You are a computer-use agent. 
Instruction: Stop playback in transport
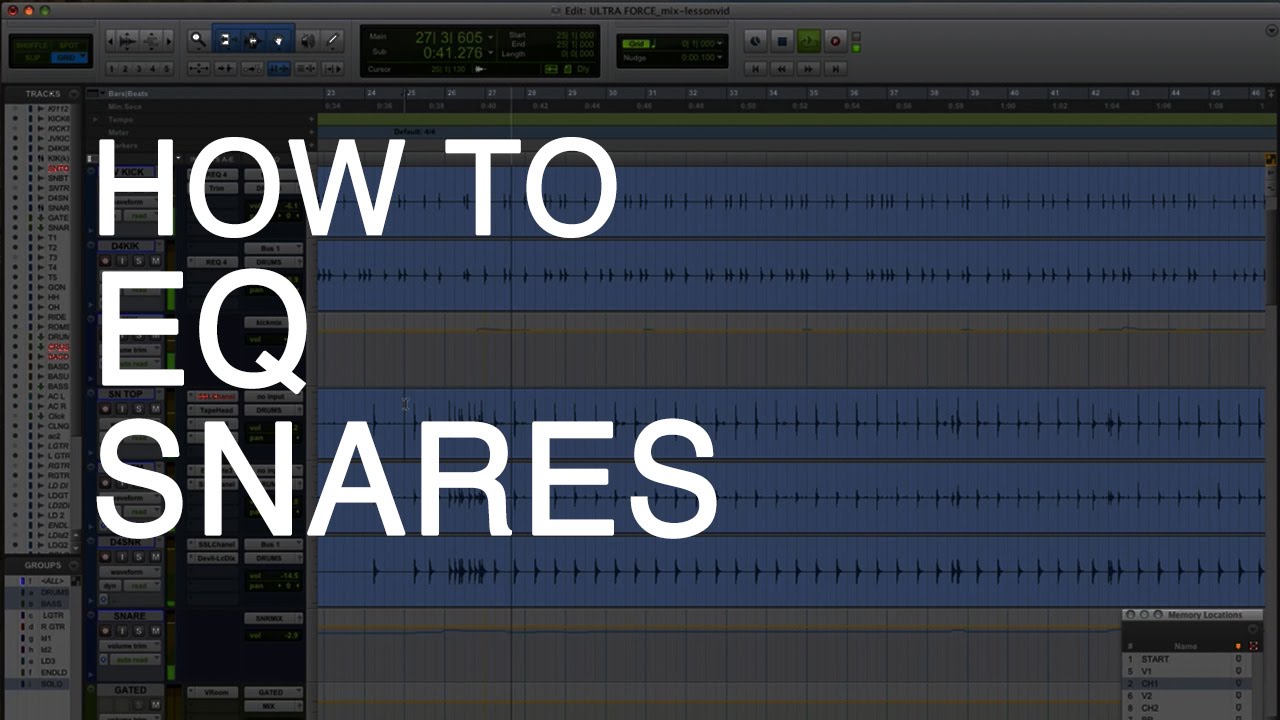pos(782,41)
